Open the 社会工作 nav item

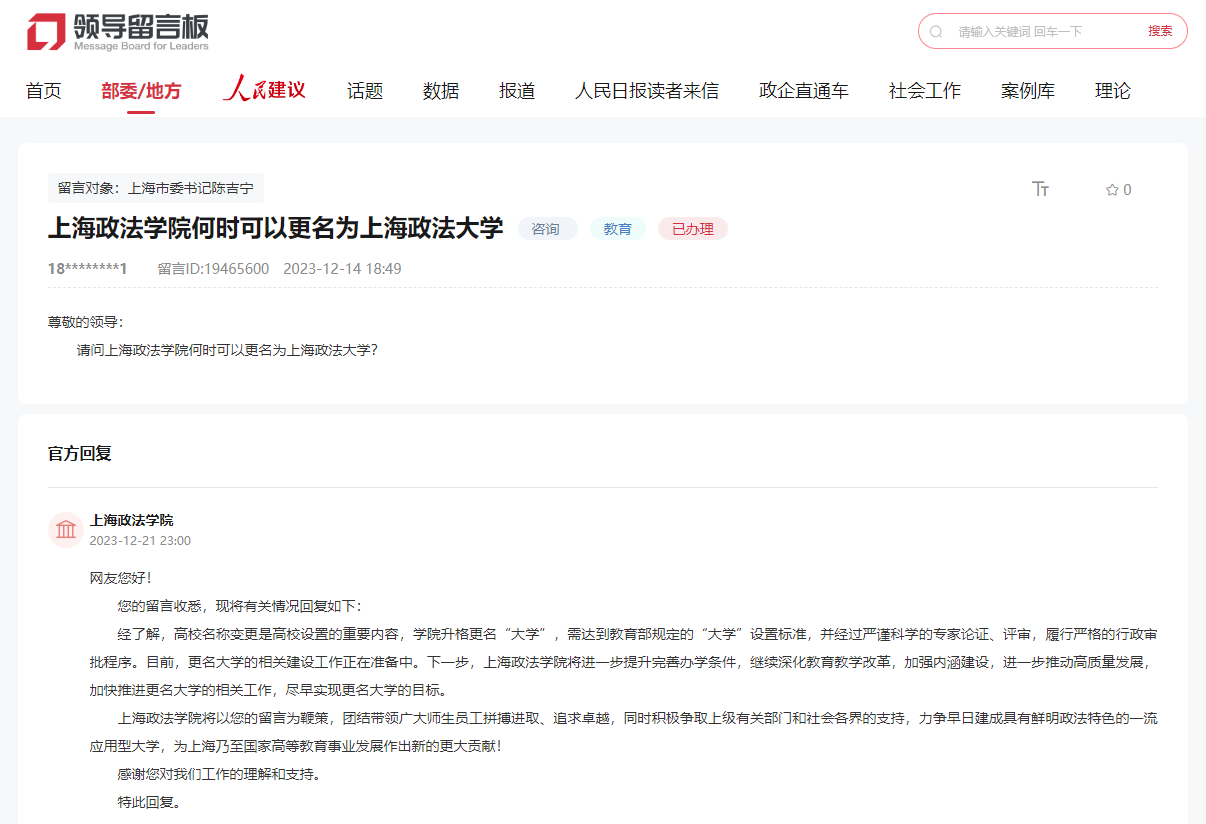click(x=924, y=91)
